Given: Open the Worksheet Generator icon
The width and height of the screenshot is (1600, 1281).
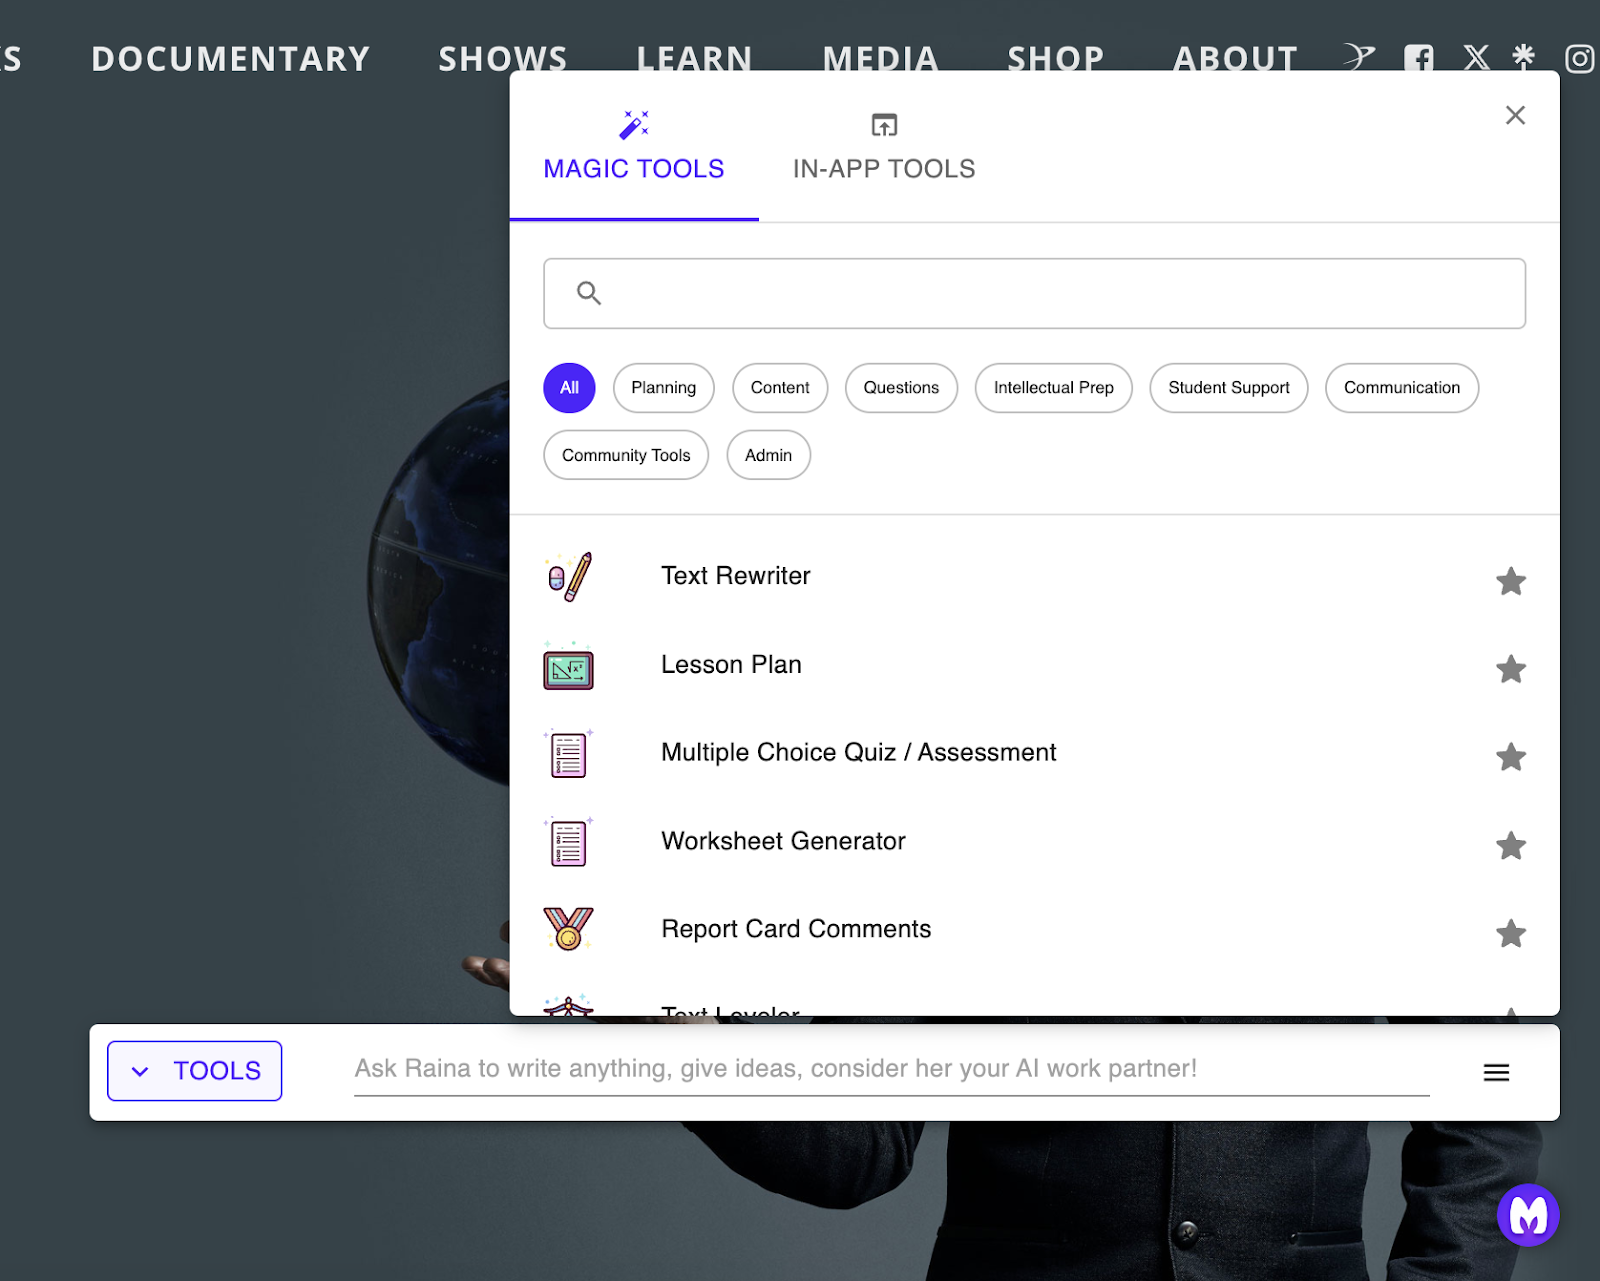Looking at the screenshot, I should point(567,842).
